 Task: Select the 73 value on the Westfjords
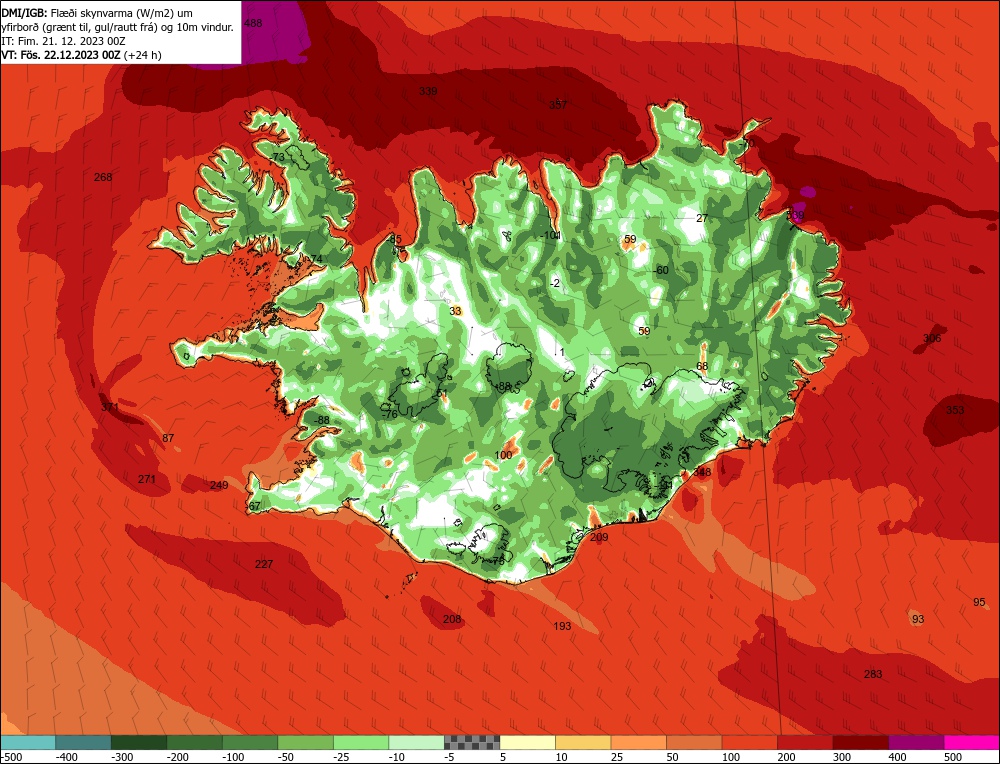[279, 157]
